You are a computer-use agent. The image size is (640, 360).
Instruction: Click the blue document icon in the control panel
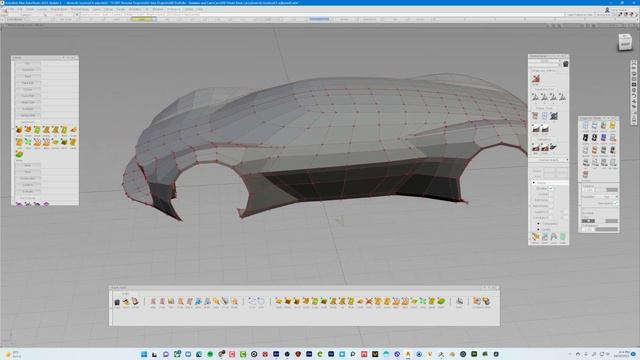click(544, 116)
